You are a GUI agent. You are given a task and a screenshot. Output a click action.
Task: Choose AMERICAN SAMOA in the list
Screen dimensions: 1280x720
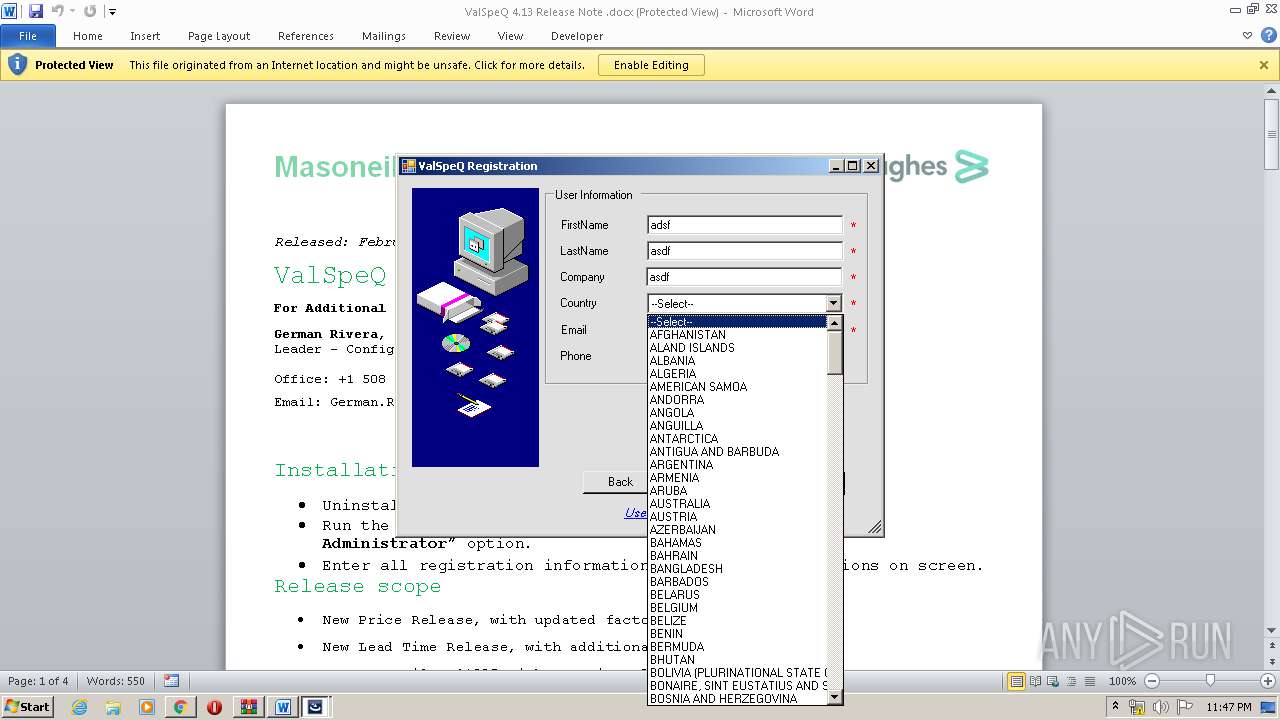(x=738, y=387)
